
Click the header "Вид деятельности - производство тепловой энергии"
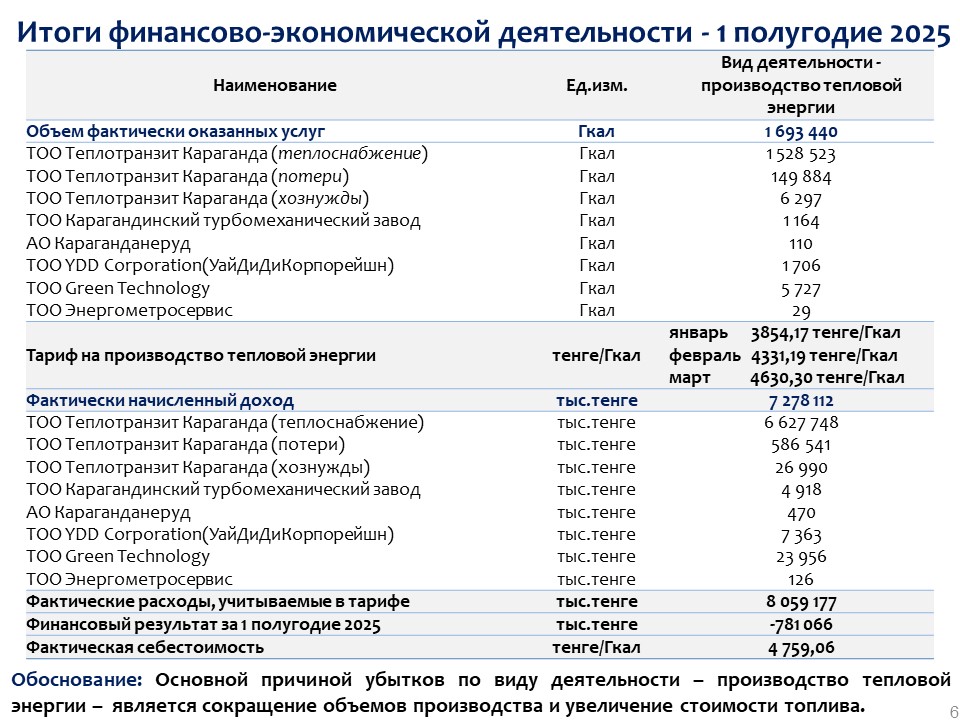801,85
